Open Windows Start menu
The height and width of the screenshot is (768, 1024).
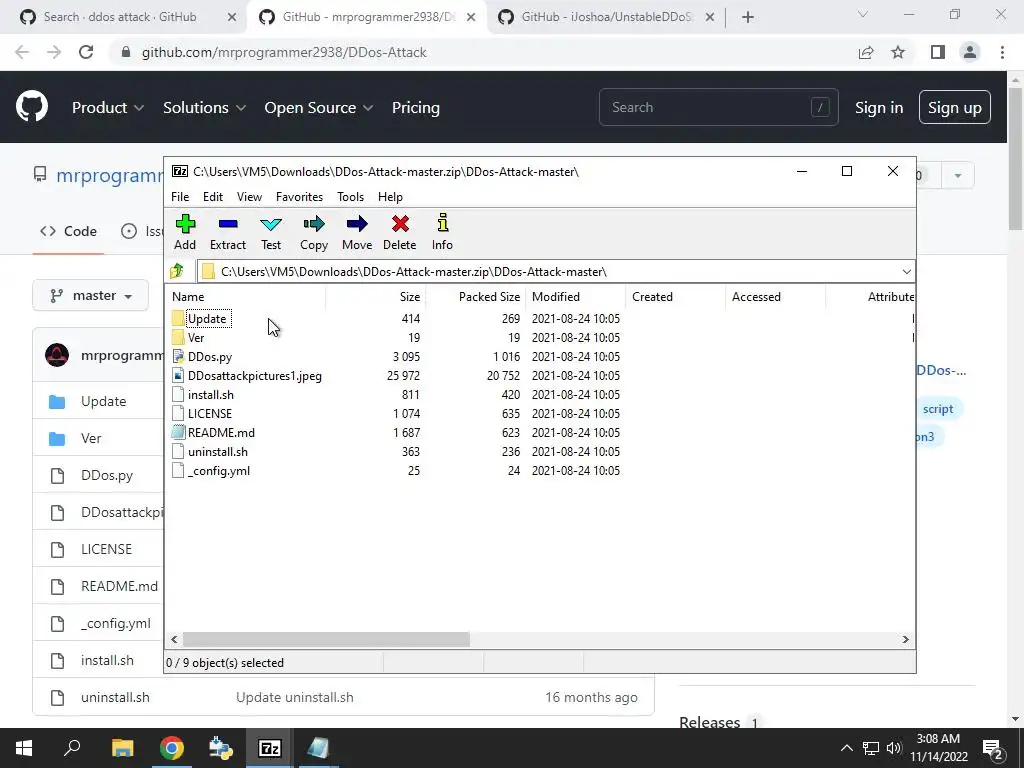coord(24,748)
